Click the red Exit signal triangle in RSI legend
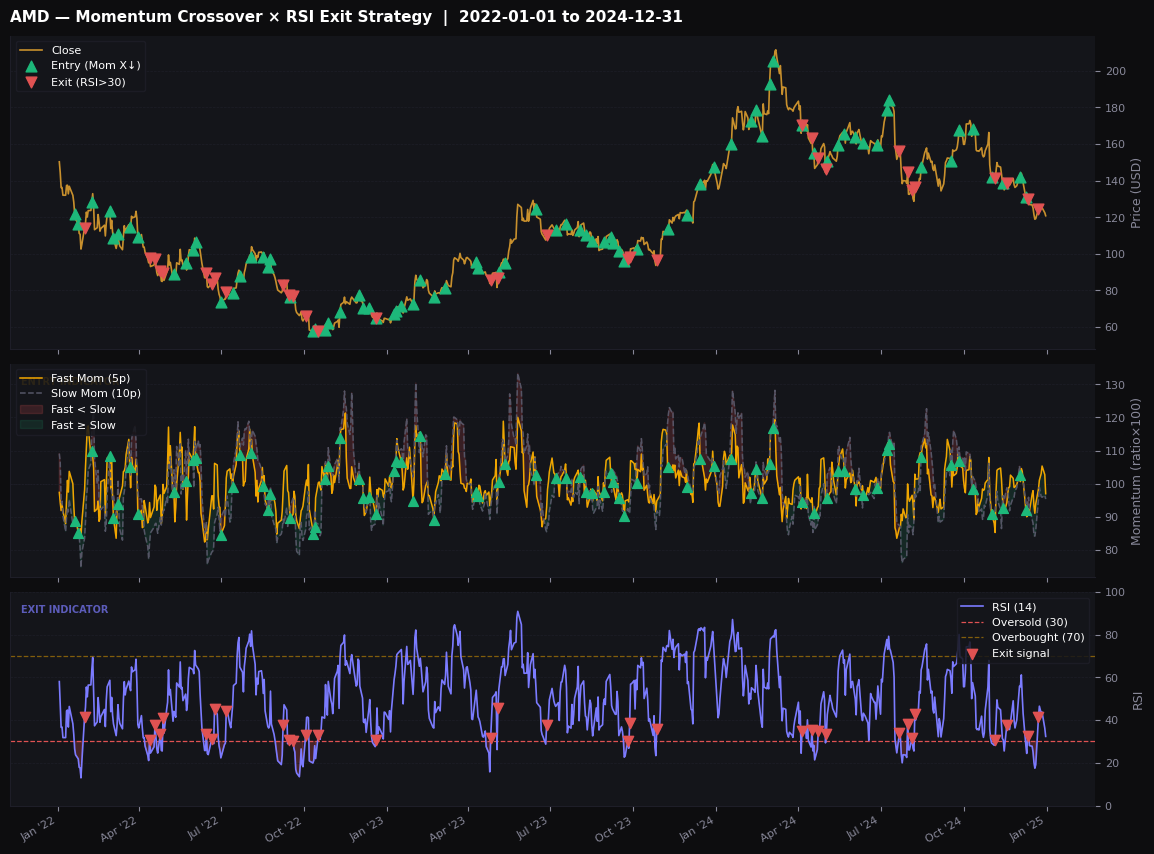1154x854 pixels. pos(972,654)
